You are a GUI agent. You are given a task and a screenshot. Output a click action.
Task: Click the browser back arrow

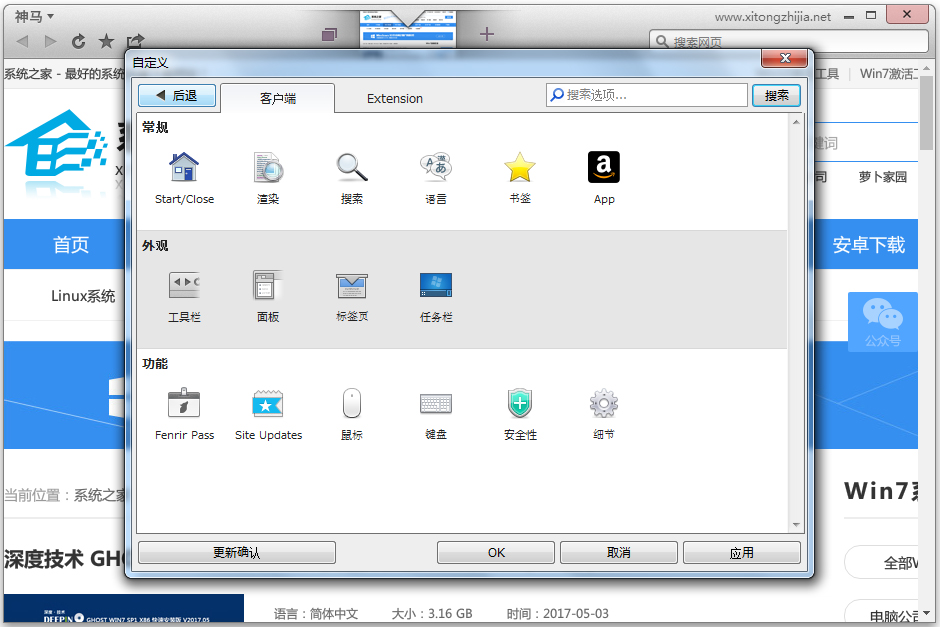pyautogui.click(x=23, y=41)
